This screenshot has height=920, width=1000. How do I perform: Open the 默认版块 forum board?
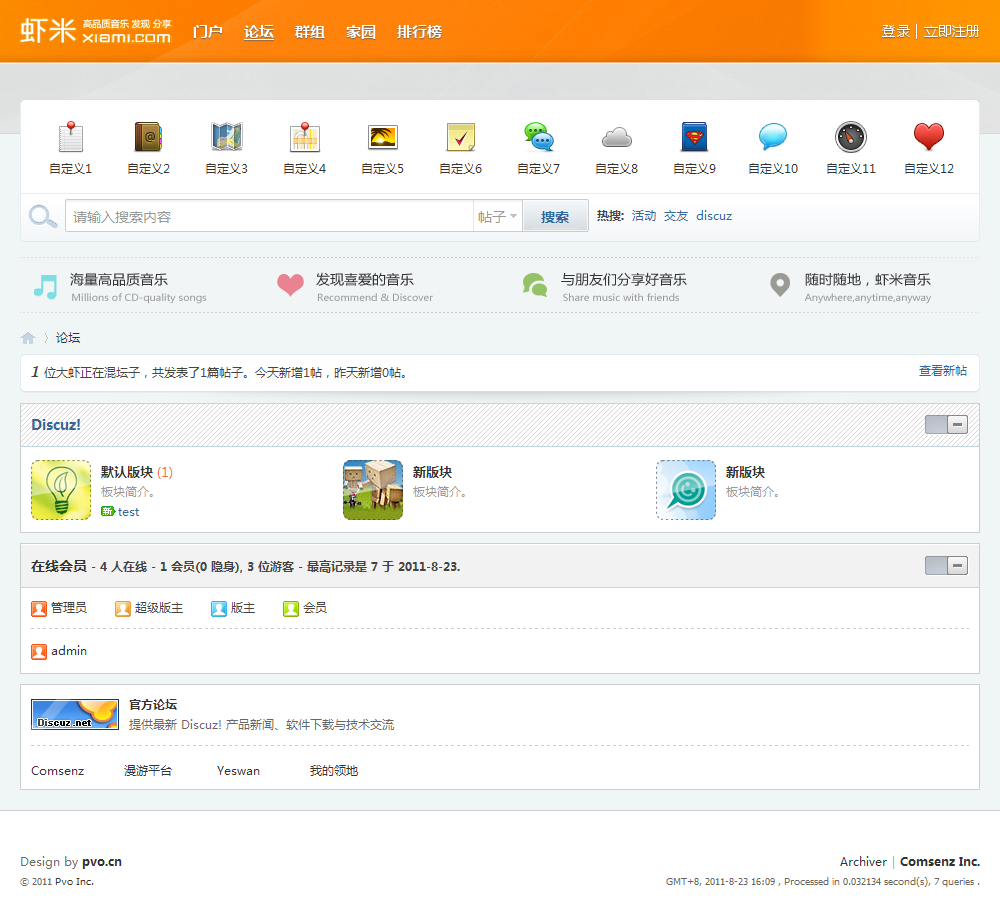(x=127, y=472)
